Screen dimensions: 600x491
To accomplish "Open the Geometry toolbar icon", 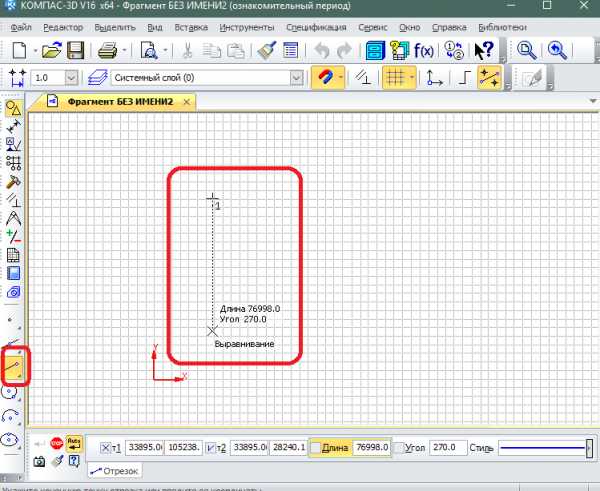I will [x=13, y=109].
